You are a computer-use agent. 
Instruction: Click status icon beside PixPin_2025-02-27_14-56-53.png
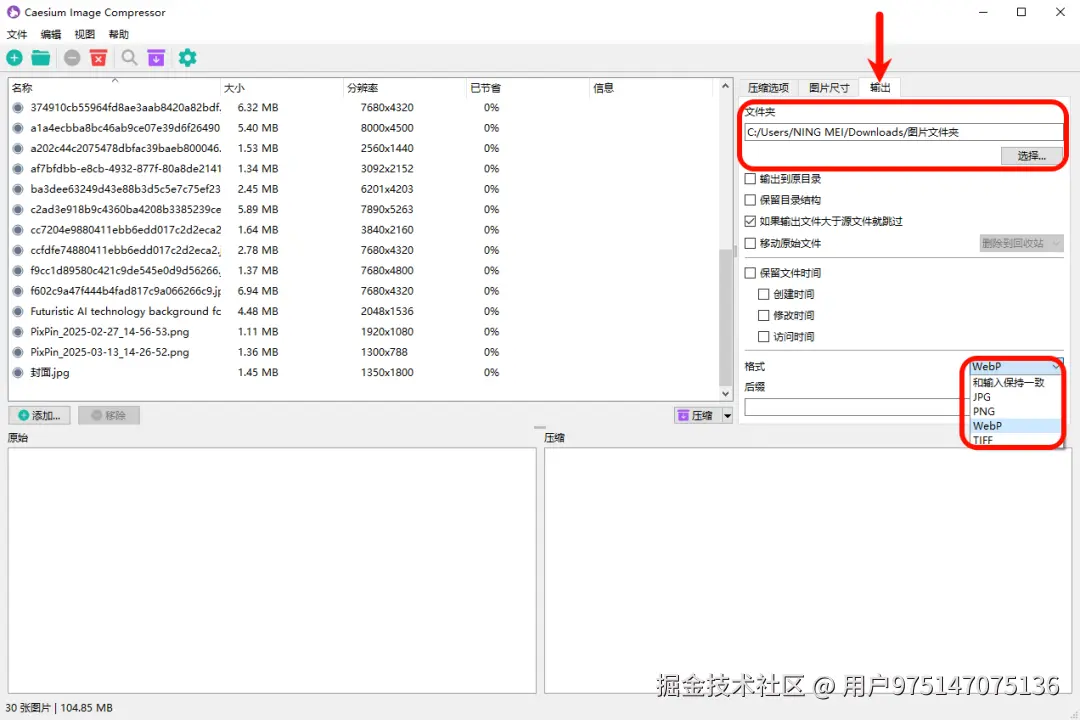click(x=18, y=332)
